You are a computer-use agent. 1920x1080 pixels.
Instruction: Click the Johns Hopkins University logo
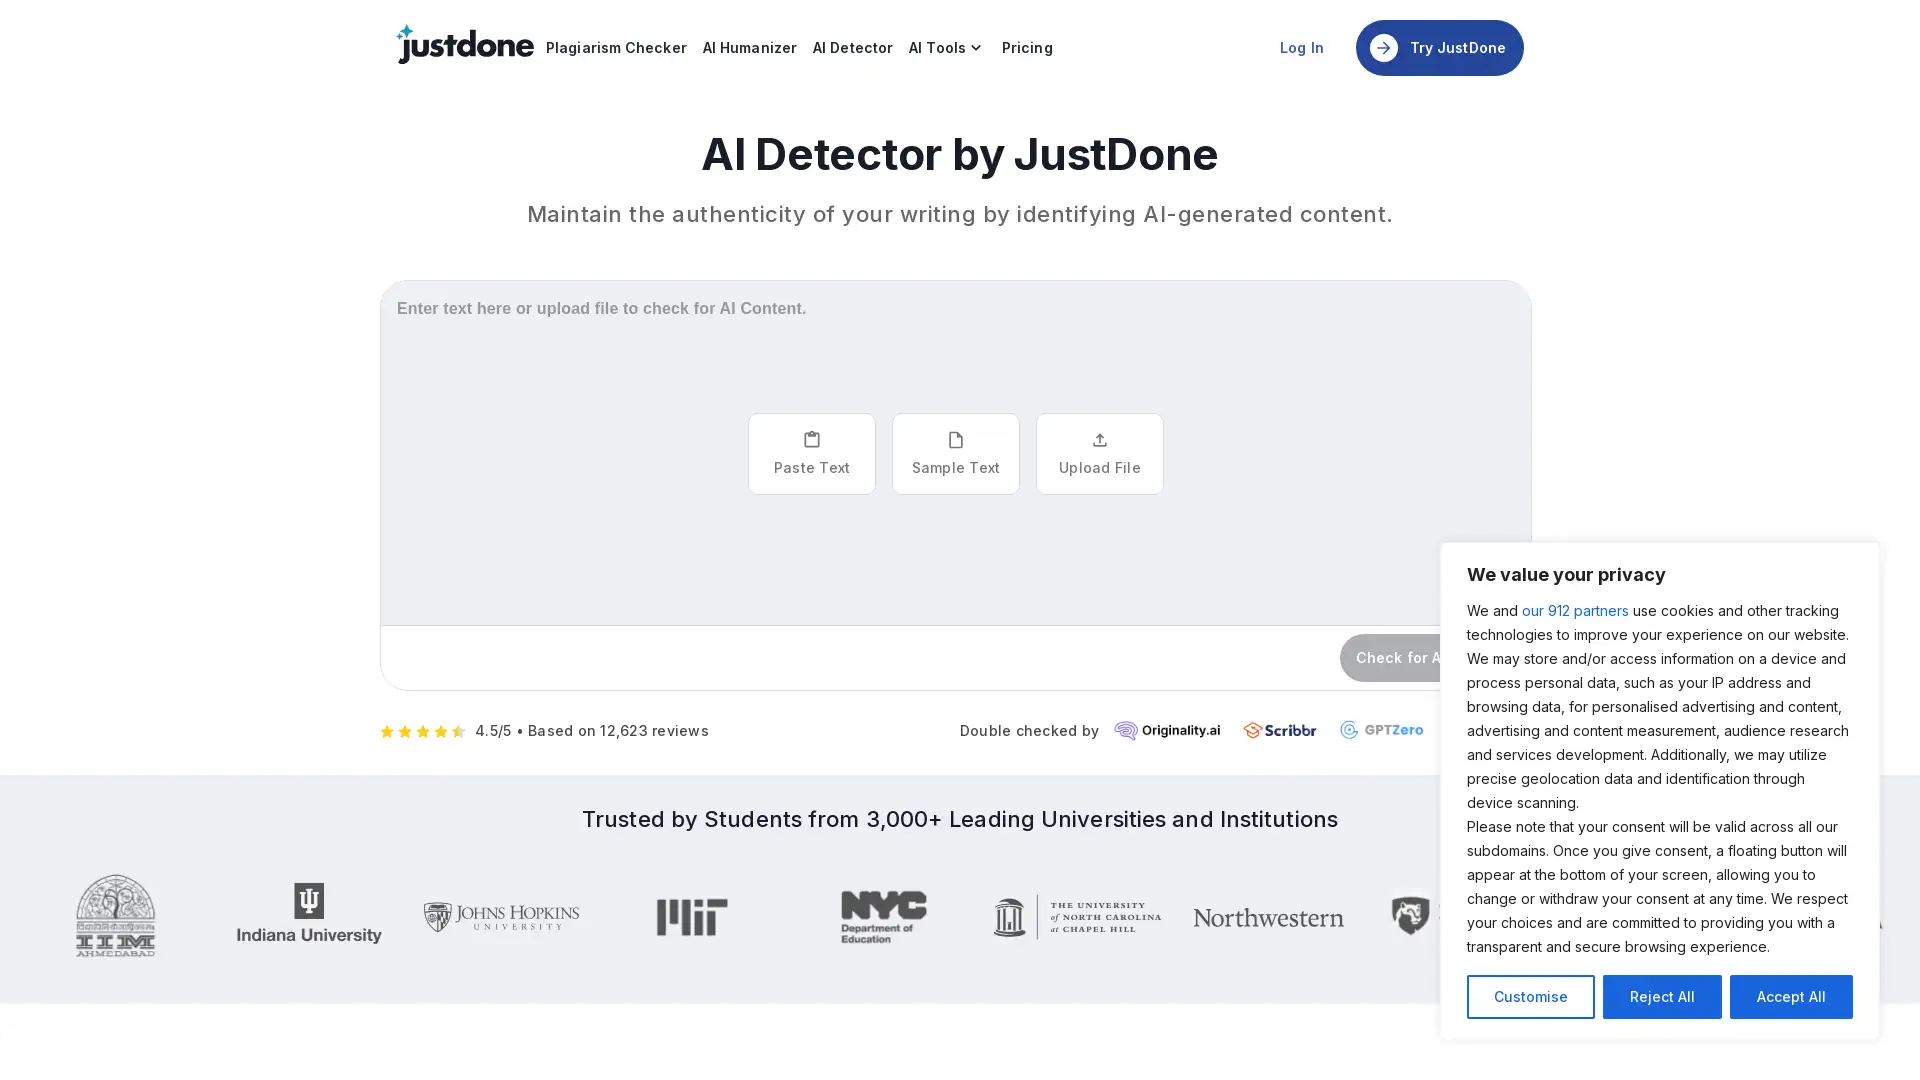point(501,917)
